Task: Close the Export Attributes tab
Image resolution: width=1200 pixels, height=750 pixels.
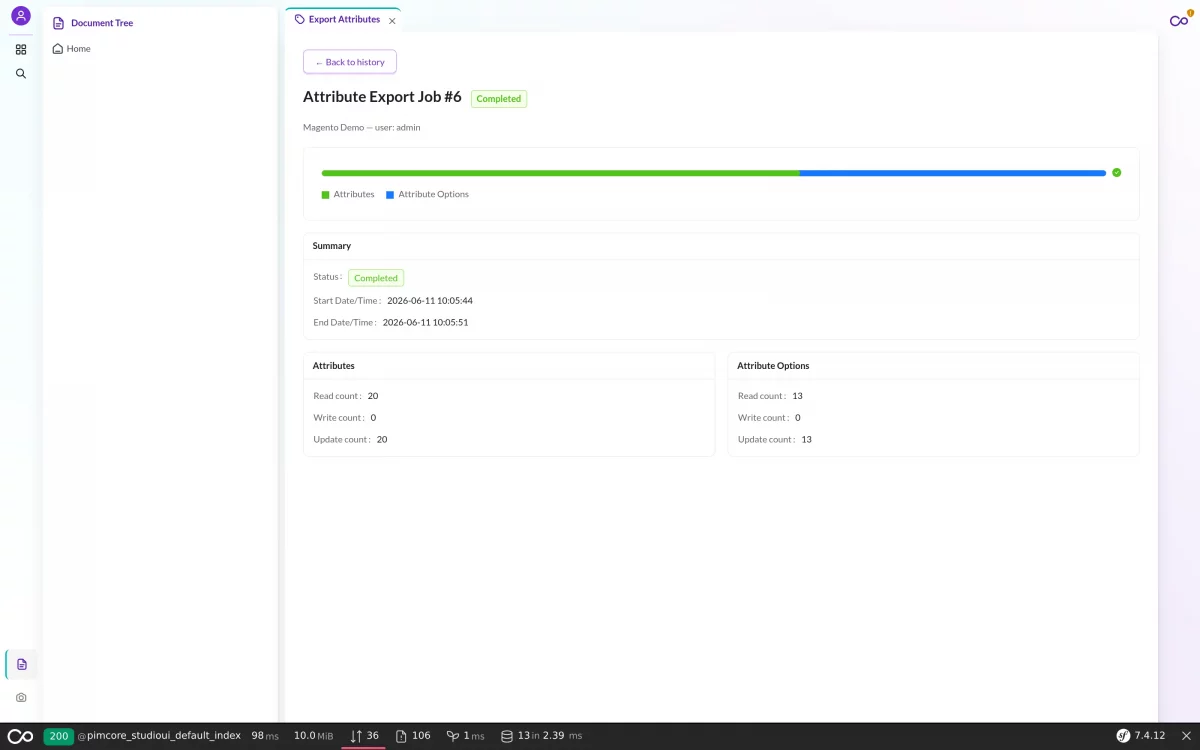Action: click(392, 21)
